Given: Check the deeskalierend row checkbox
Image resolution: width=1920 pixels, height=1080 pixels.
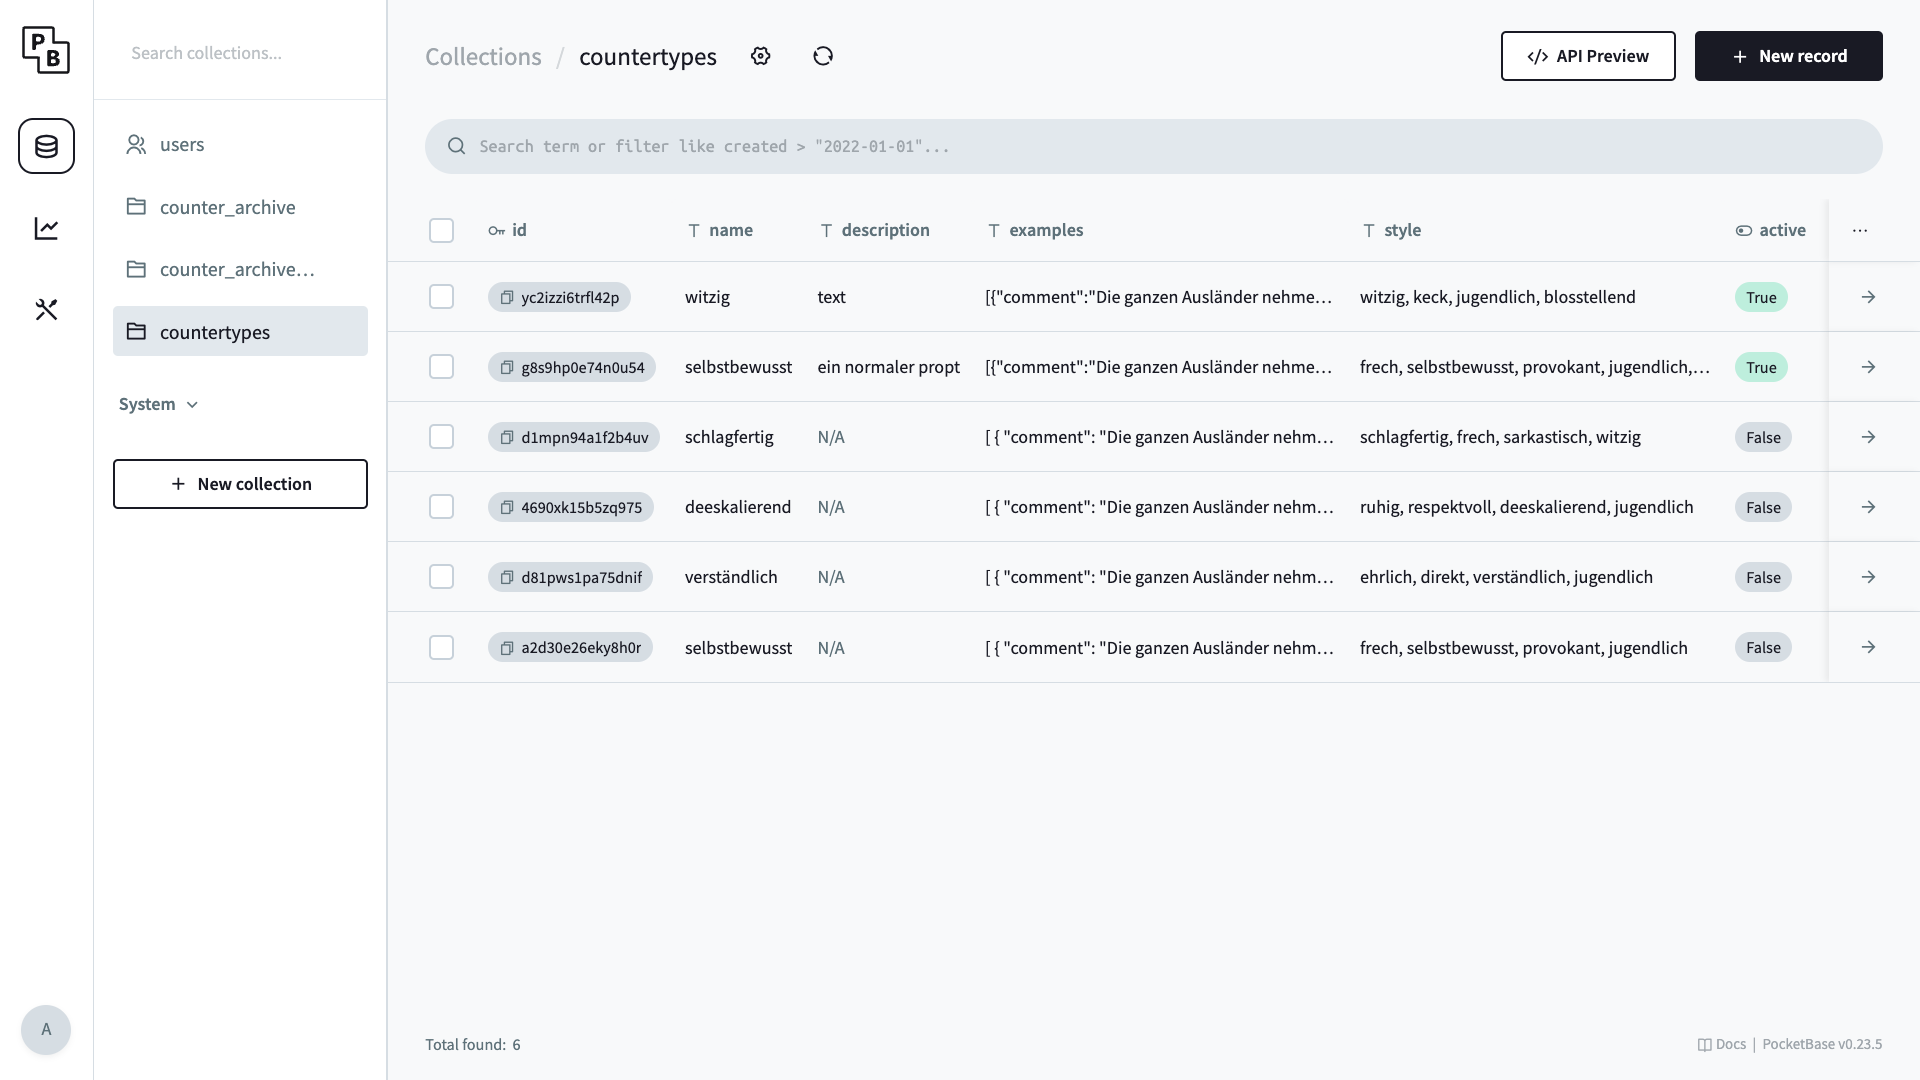Looking at the screenshot, I should pos(441,507).
